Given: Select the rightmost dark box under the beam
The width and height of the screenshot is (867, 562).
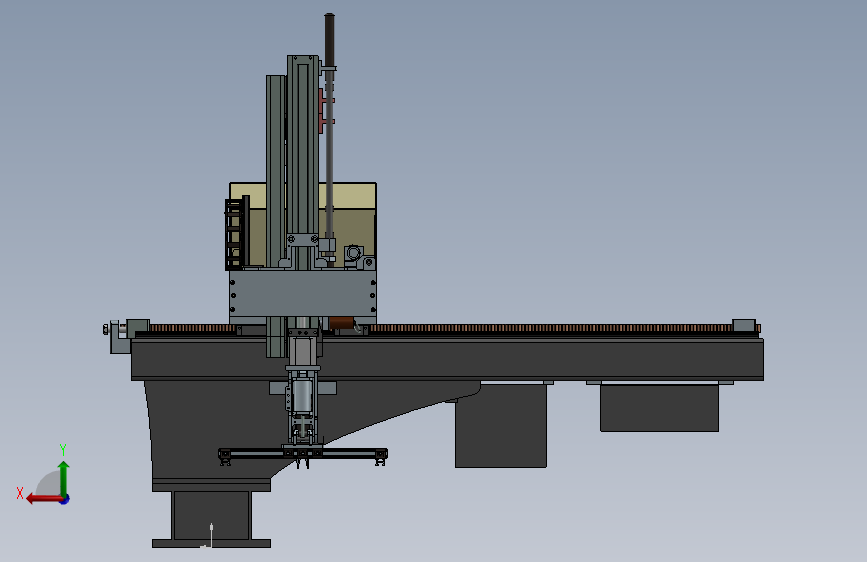Looking at the screenshot, I should [659, 408].
